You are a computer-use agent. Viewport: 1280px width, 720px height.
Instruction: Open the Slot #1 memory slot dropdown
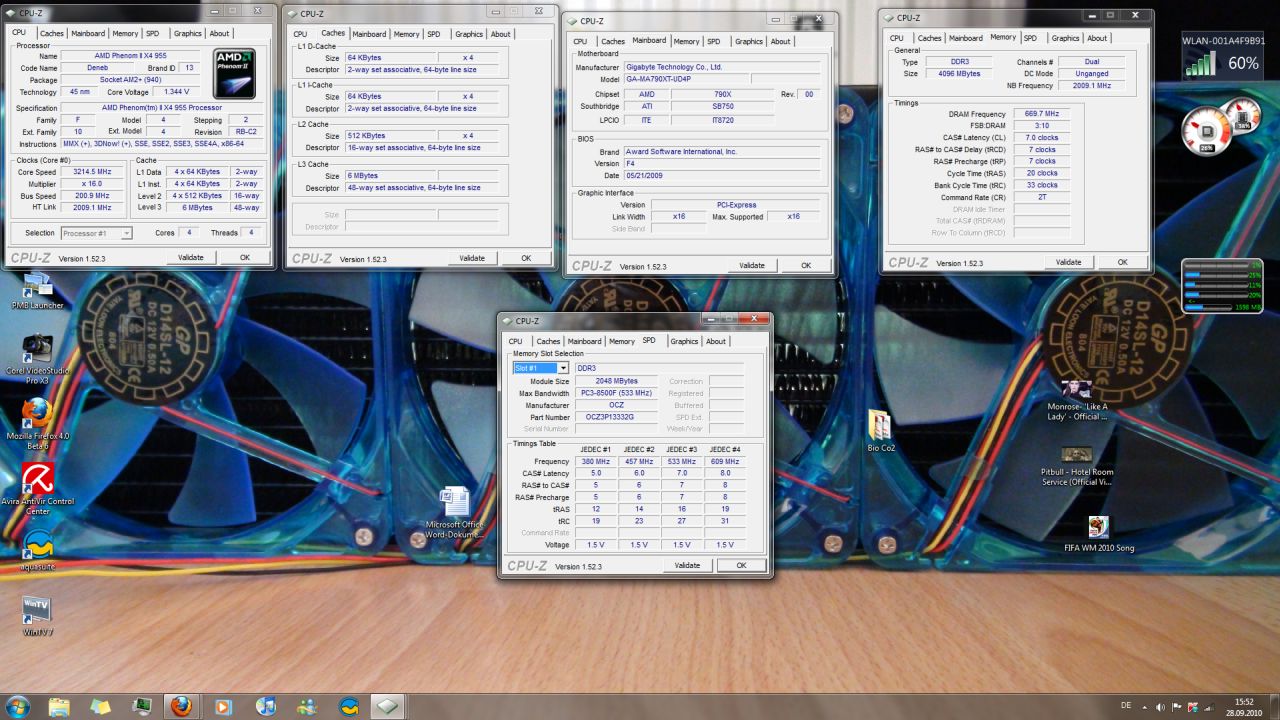pyautogui.click(x=541, y=368)
